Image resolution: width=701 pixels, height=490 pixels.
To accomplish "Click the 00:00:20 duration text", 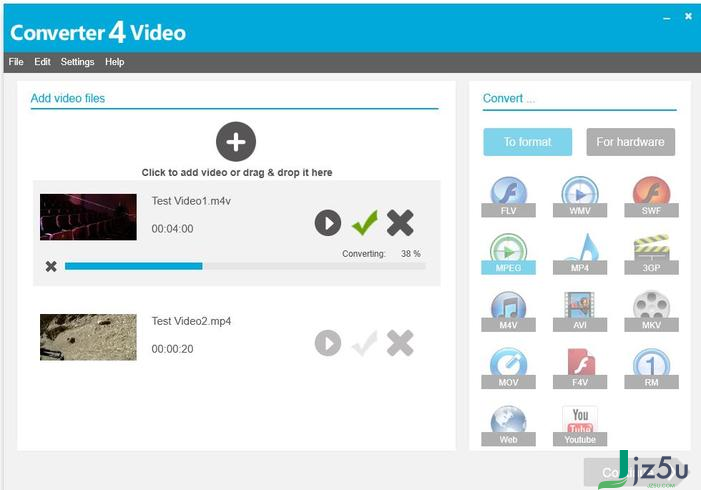I will coord(173,349).
